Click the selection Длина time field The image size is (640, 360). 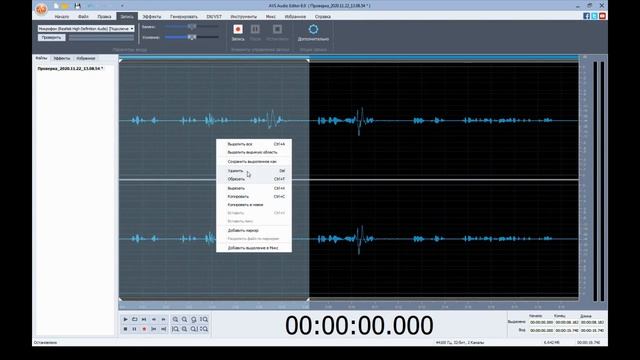coord(592,322)
